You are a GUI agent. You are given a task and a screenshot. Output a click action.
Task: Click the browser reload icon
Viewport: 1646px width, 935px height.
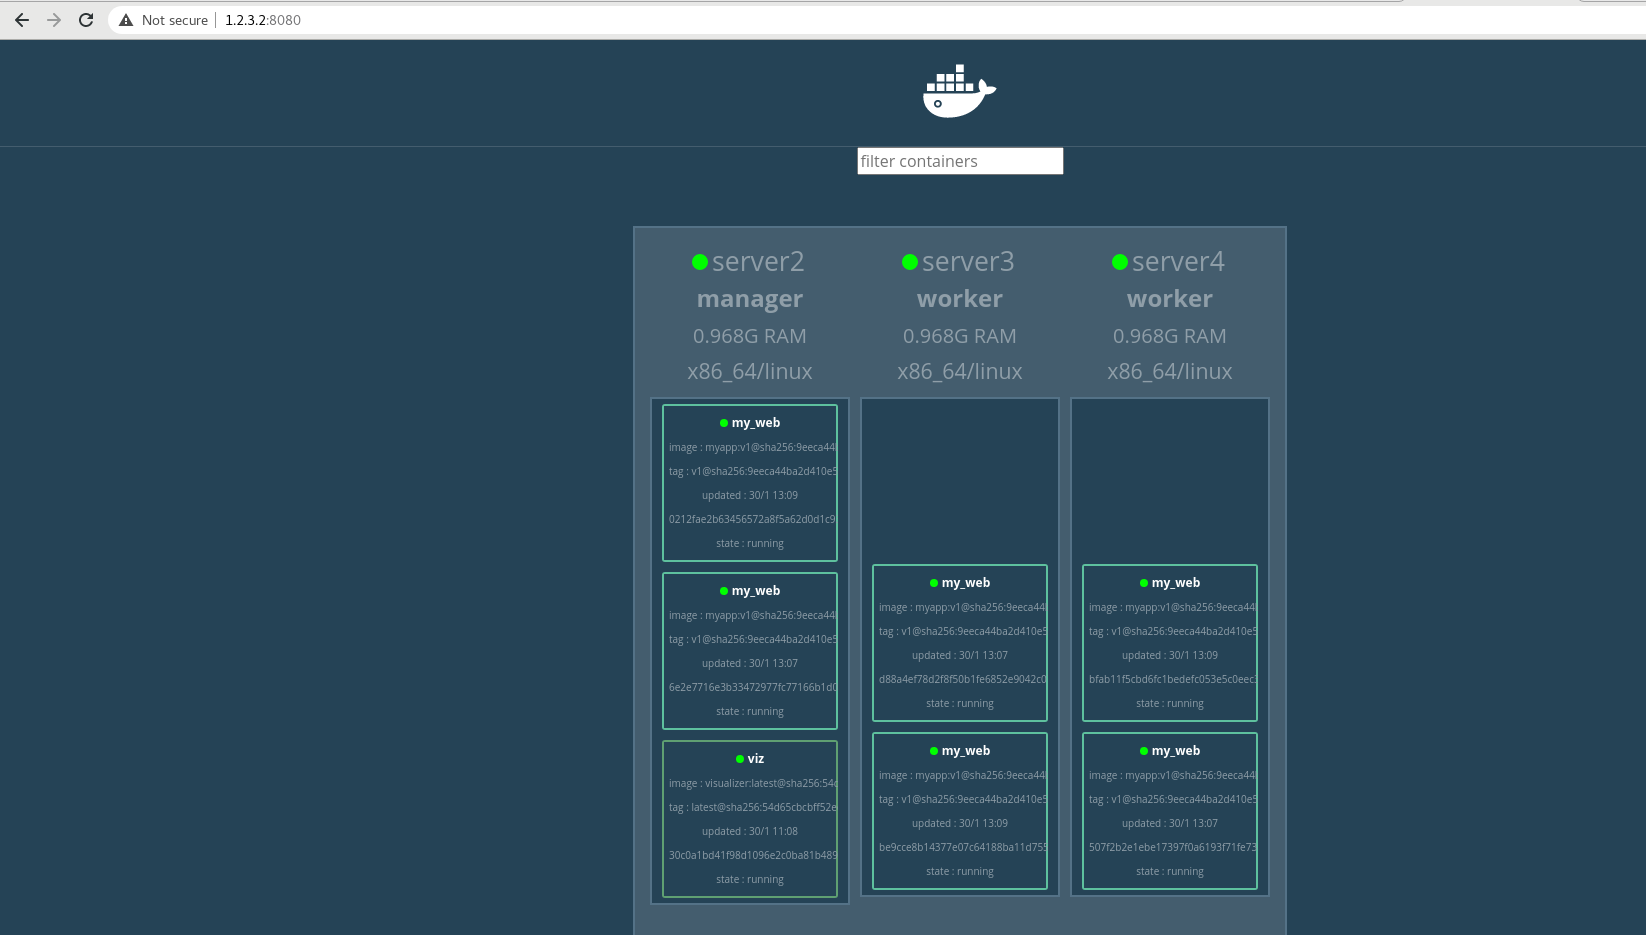pos(85,19)
